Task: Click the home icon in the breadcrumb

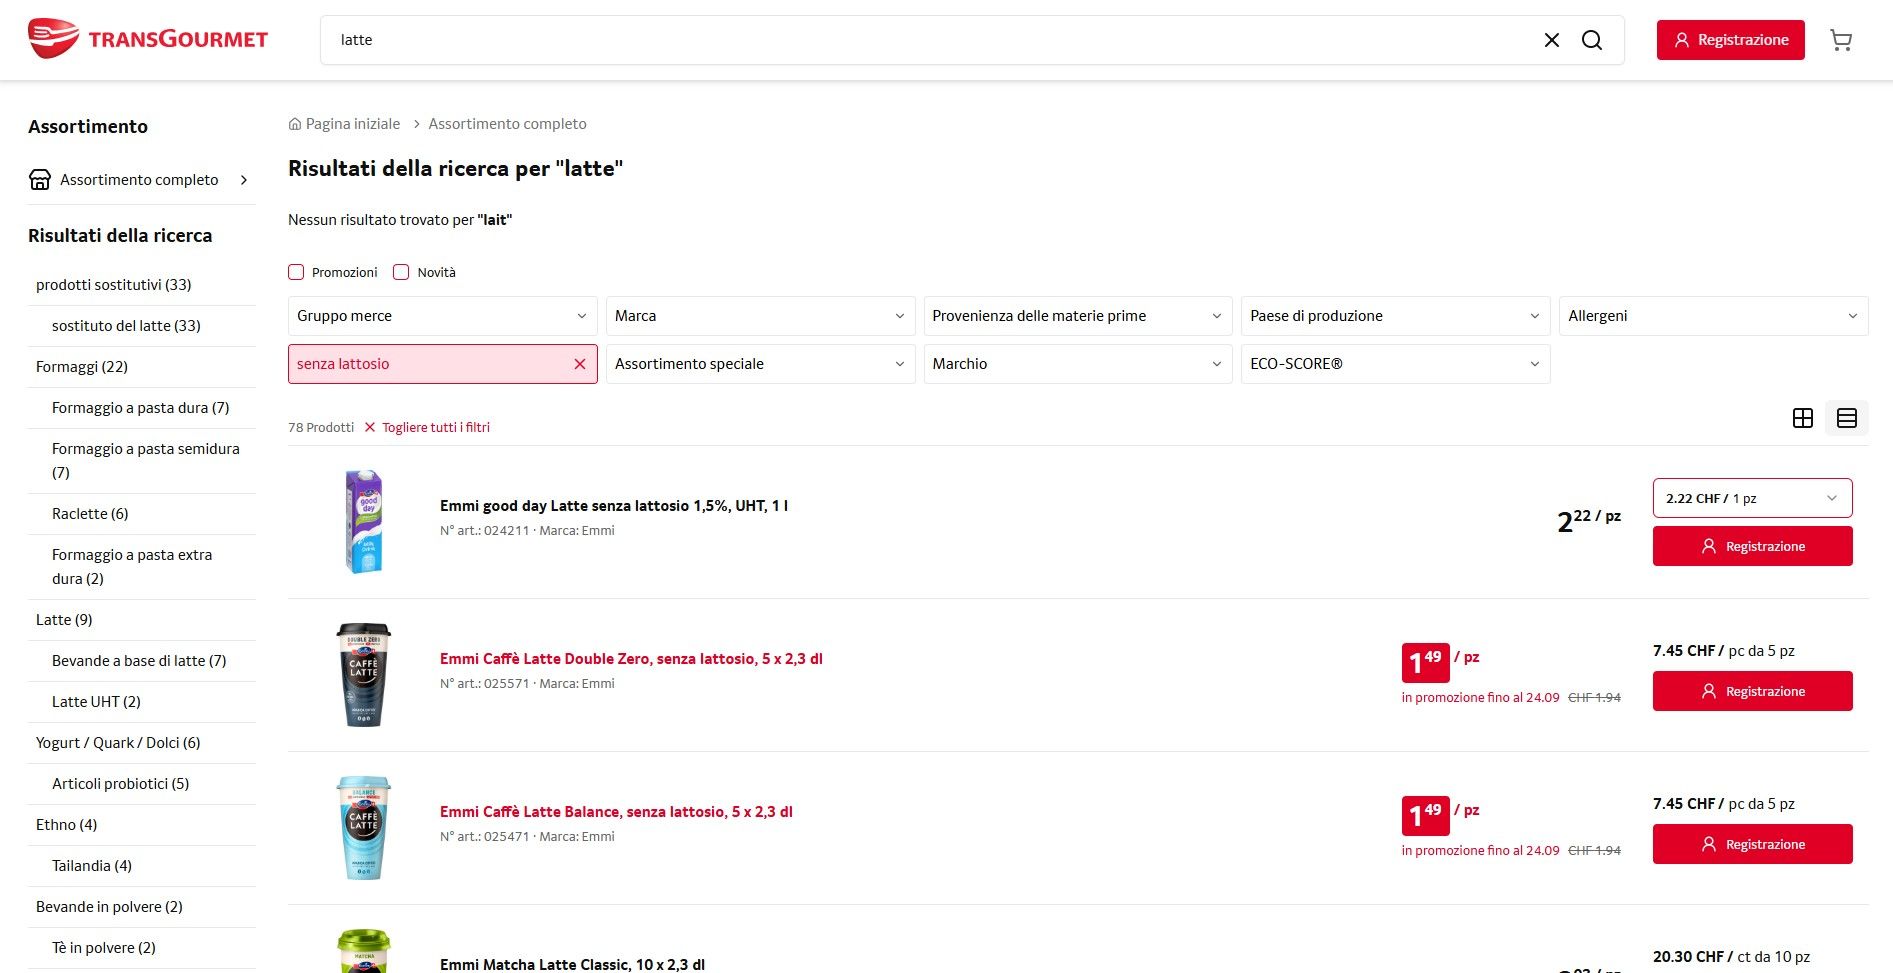Action: (x=295, y=124)
